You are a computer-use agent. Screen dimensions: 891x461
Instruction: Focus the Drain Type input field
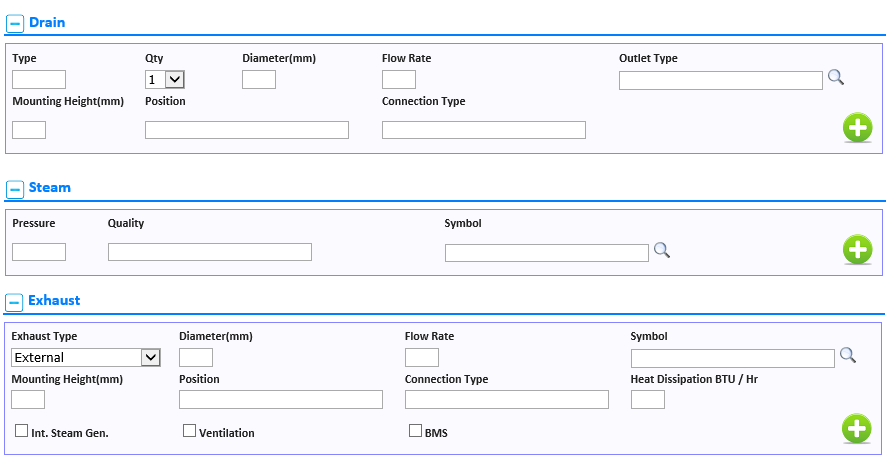(x=39, y=80)
